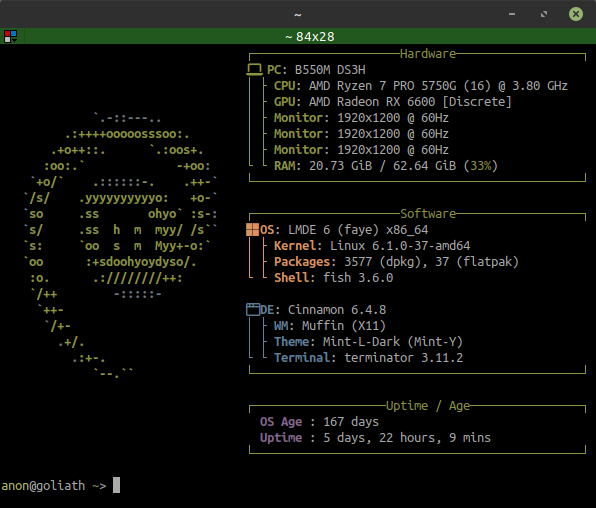The height and width of the screenshot is (508, 596).
Task: Click the kernel text "Linux 6.1.0-37-amd64"
Action: (400, 246)
